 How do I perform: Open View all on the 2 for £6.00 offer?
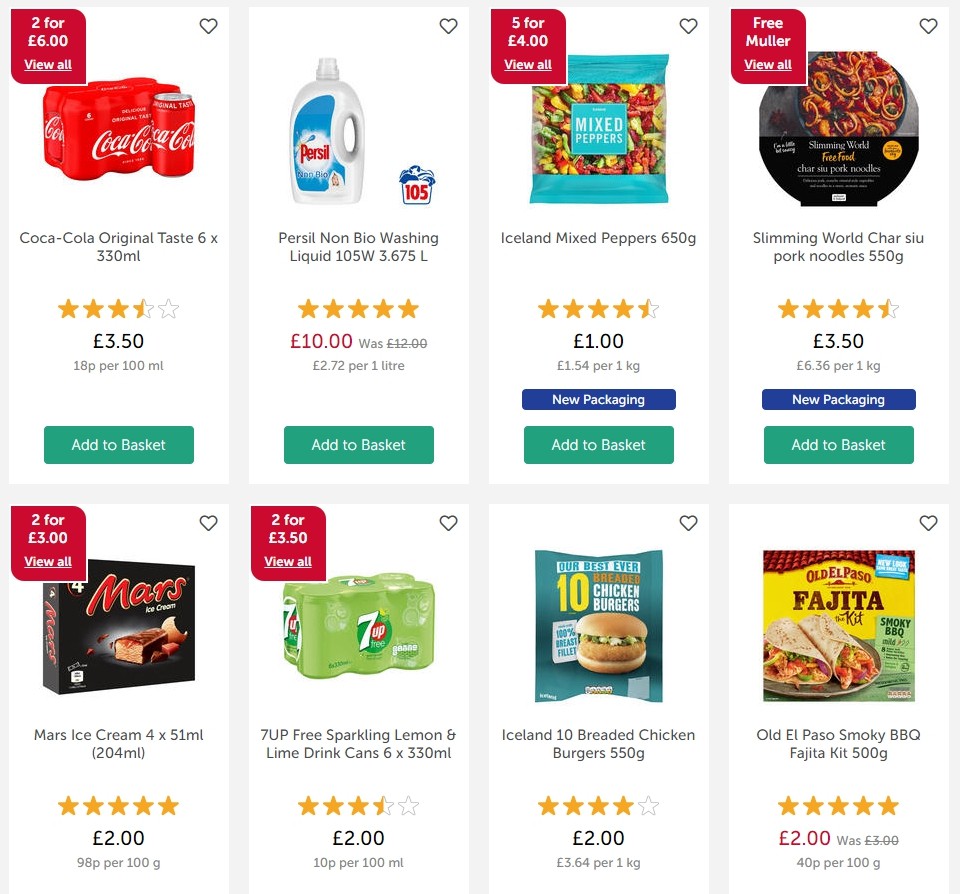click(x=48, y=64)
